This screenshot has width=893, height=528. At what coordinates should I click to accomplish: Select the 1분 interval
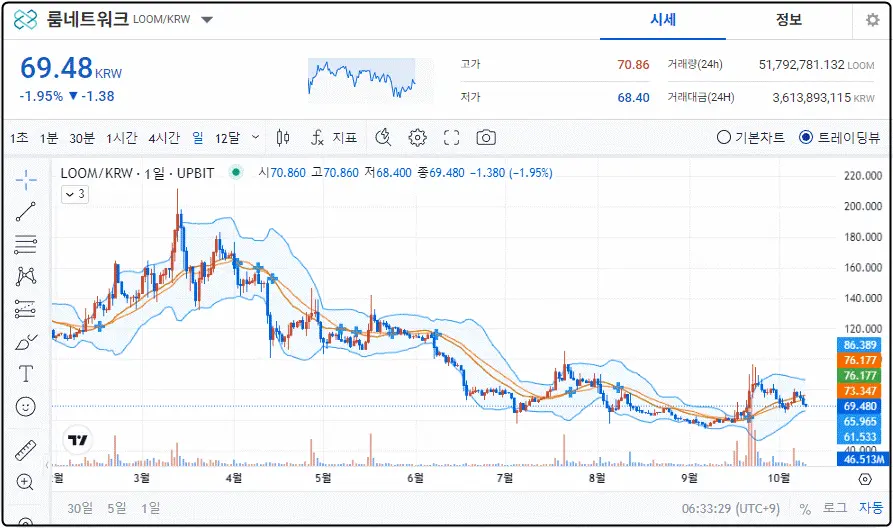tap(49, 138)
